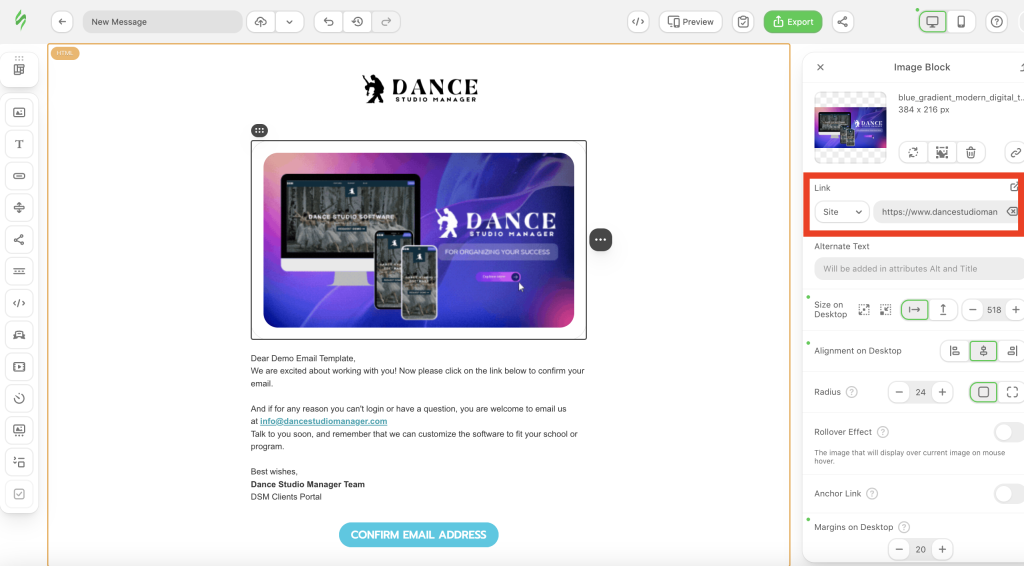1024x566 pixels.
Task: Select the height size option
Action: click(x=943, y=309)
